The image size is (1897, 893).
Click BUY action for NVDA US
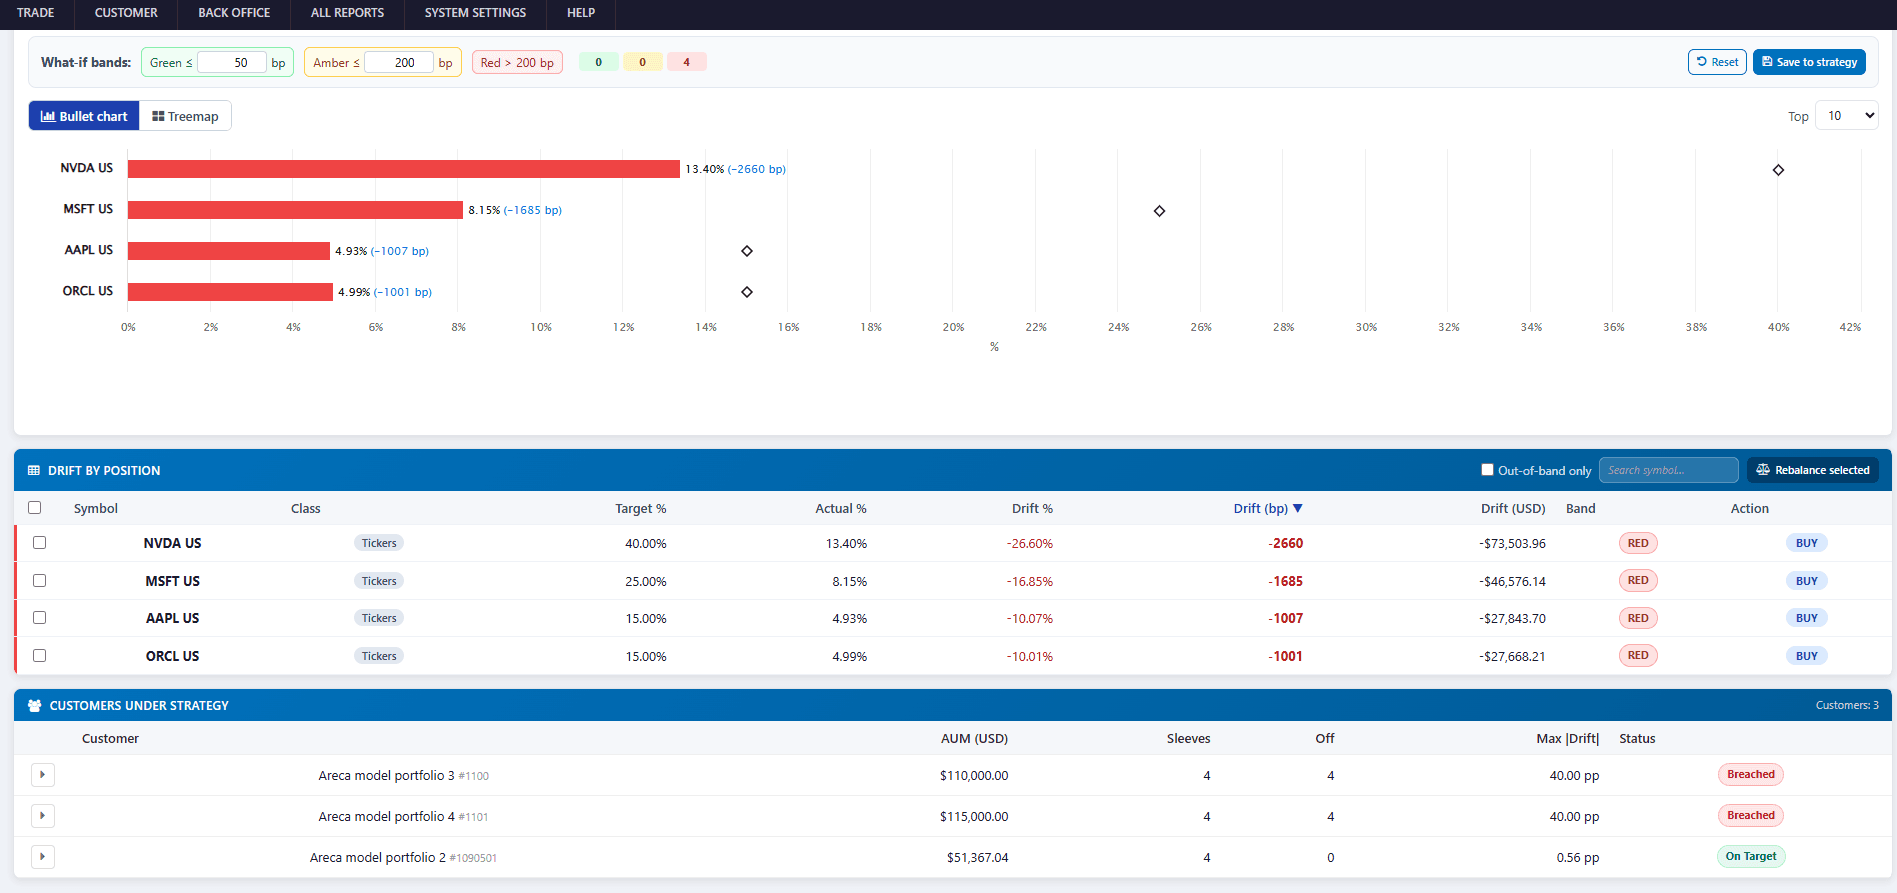(1806, 543)
